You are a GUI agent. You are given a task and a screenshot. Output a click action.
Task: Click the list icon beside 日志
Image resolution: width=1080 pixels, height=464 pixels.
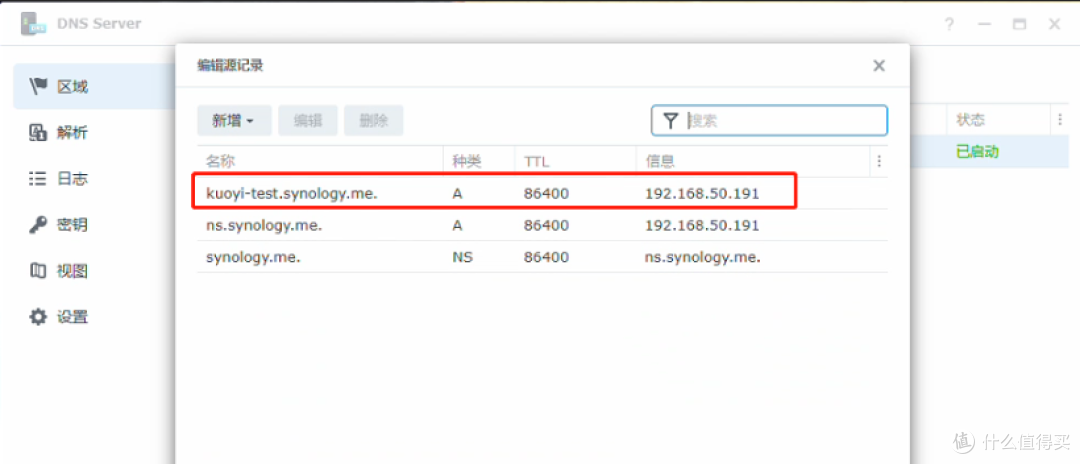pyautogui.click(x=37, y=179)
